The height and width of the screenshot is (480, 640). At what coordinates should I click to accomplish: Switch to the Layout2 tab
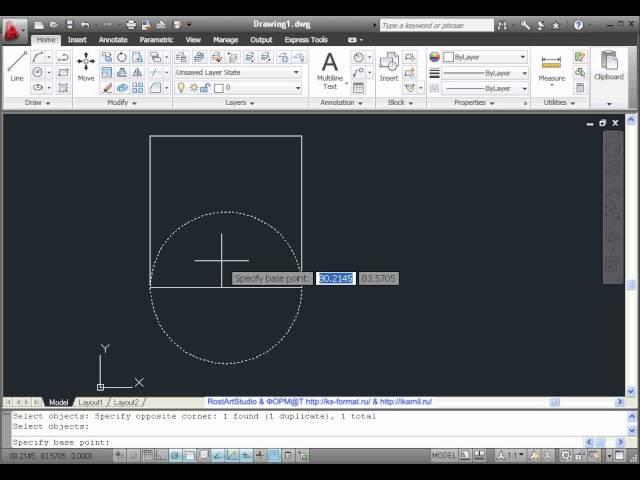[126, 402]
